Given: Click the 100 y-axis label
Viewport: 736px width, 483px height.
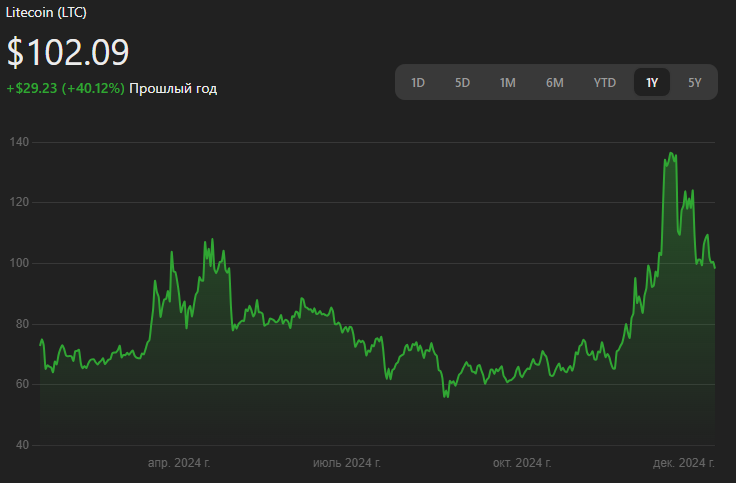Looking at the screenshot, I should pyautogui.click(x=19, y=263).
